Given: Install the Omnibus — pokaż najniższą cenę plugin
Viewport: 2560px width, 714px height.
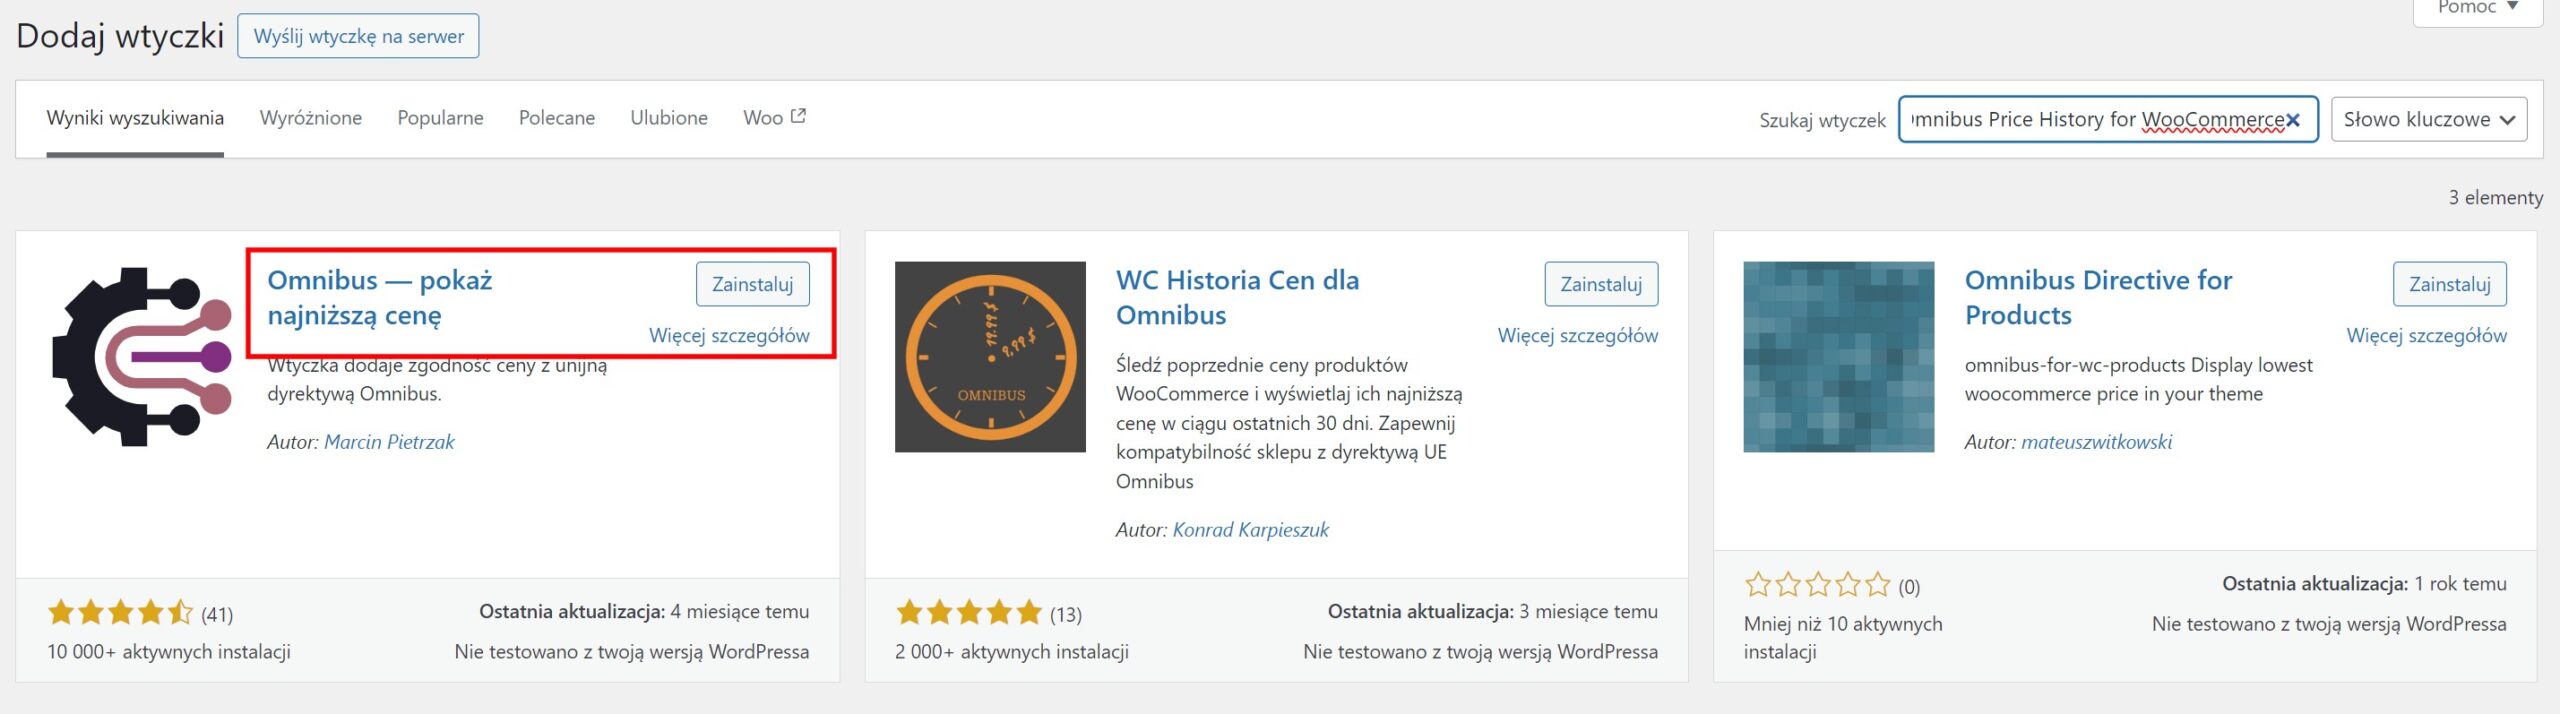Looking at the screenshot, I should pyautogui.click(x=752, y=284).
